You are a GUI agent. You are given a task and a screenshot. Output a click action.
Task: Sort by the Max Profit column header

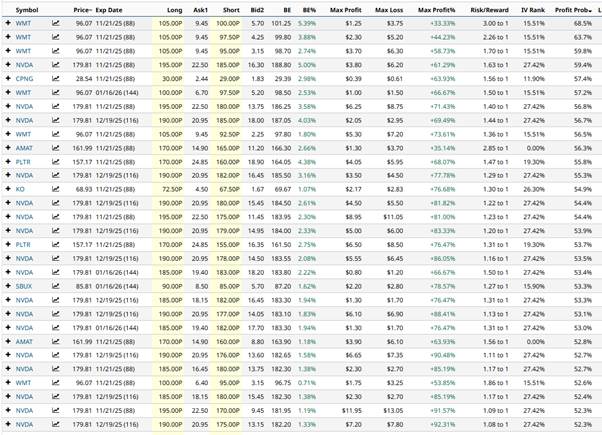346,10
